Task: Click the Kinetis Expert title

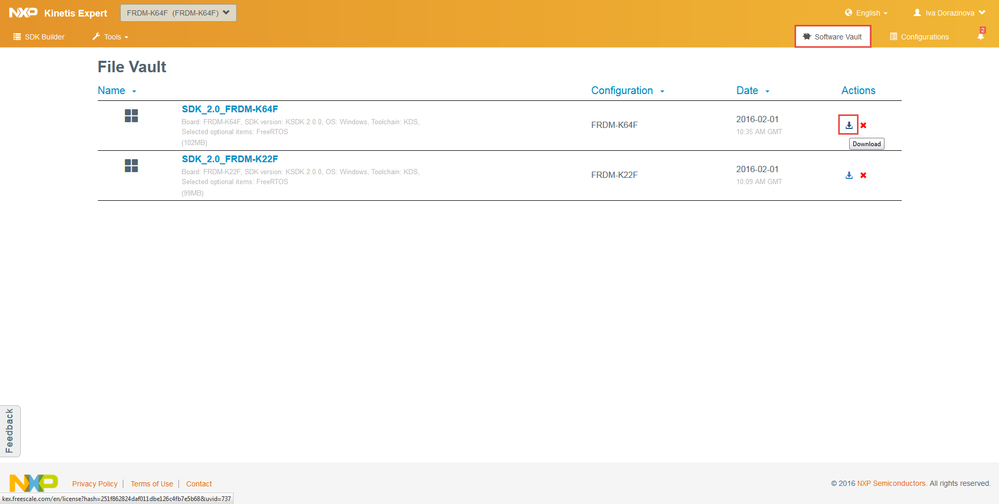Action: pos(76,13)
